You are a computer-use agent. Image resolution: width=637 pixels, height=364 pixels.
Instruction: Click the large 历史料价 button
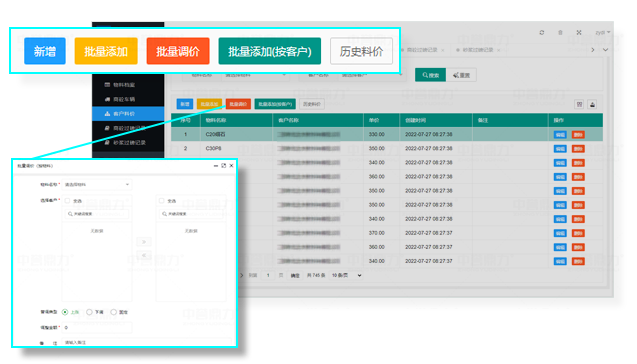362,51
